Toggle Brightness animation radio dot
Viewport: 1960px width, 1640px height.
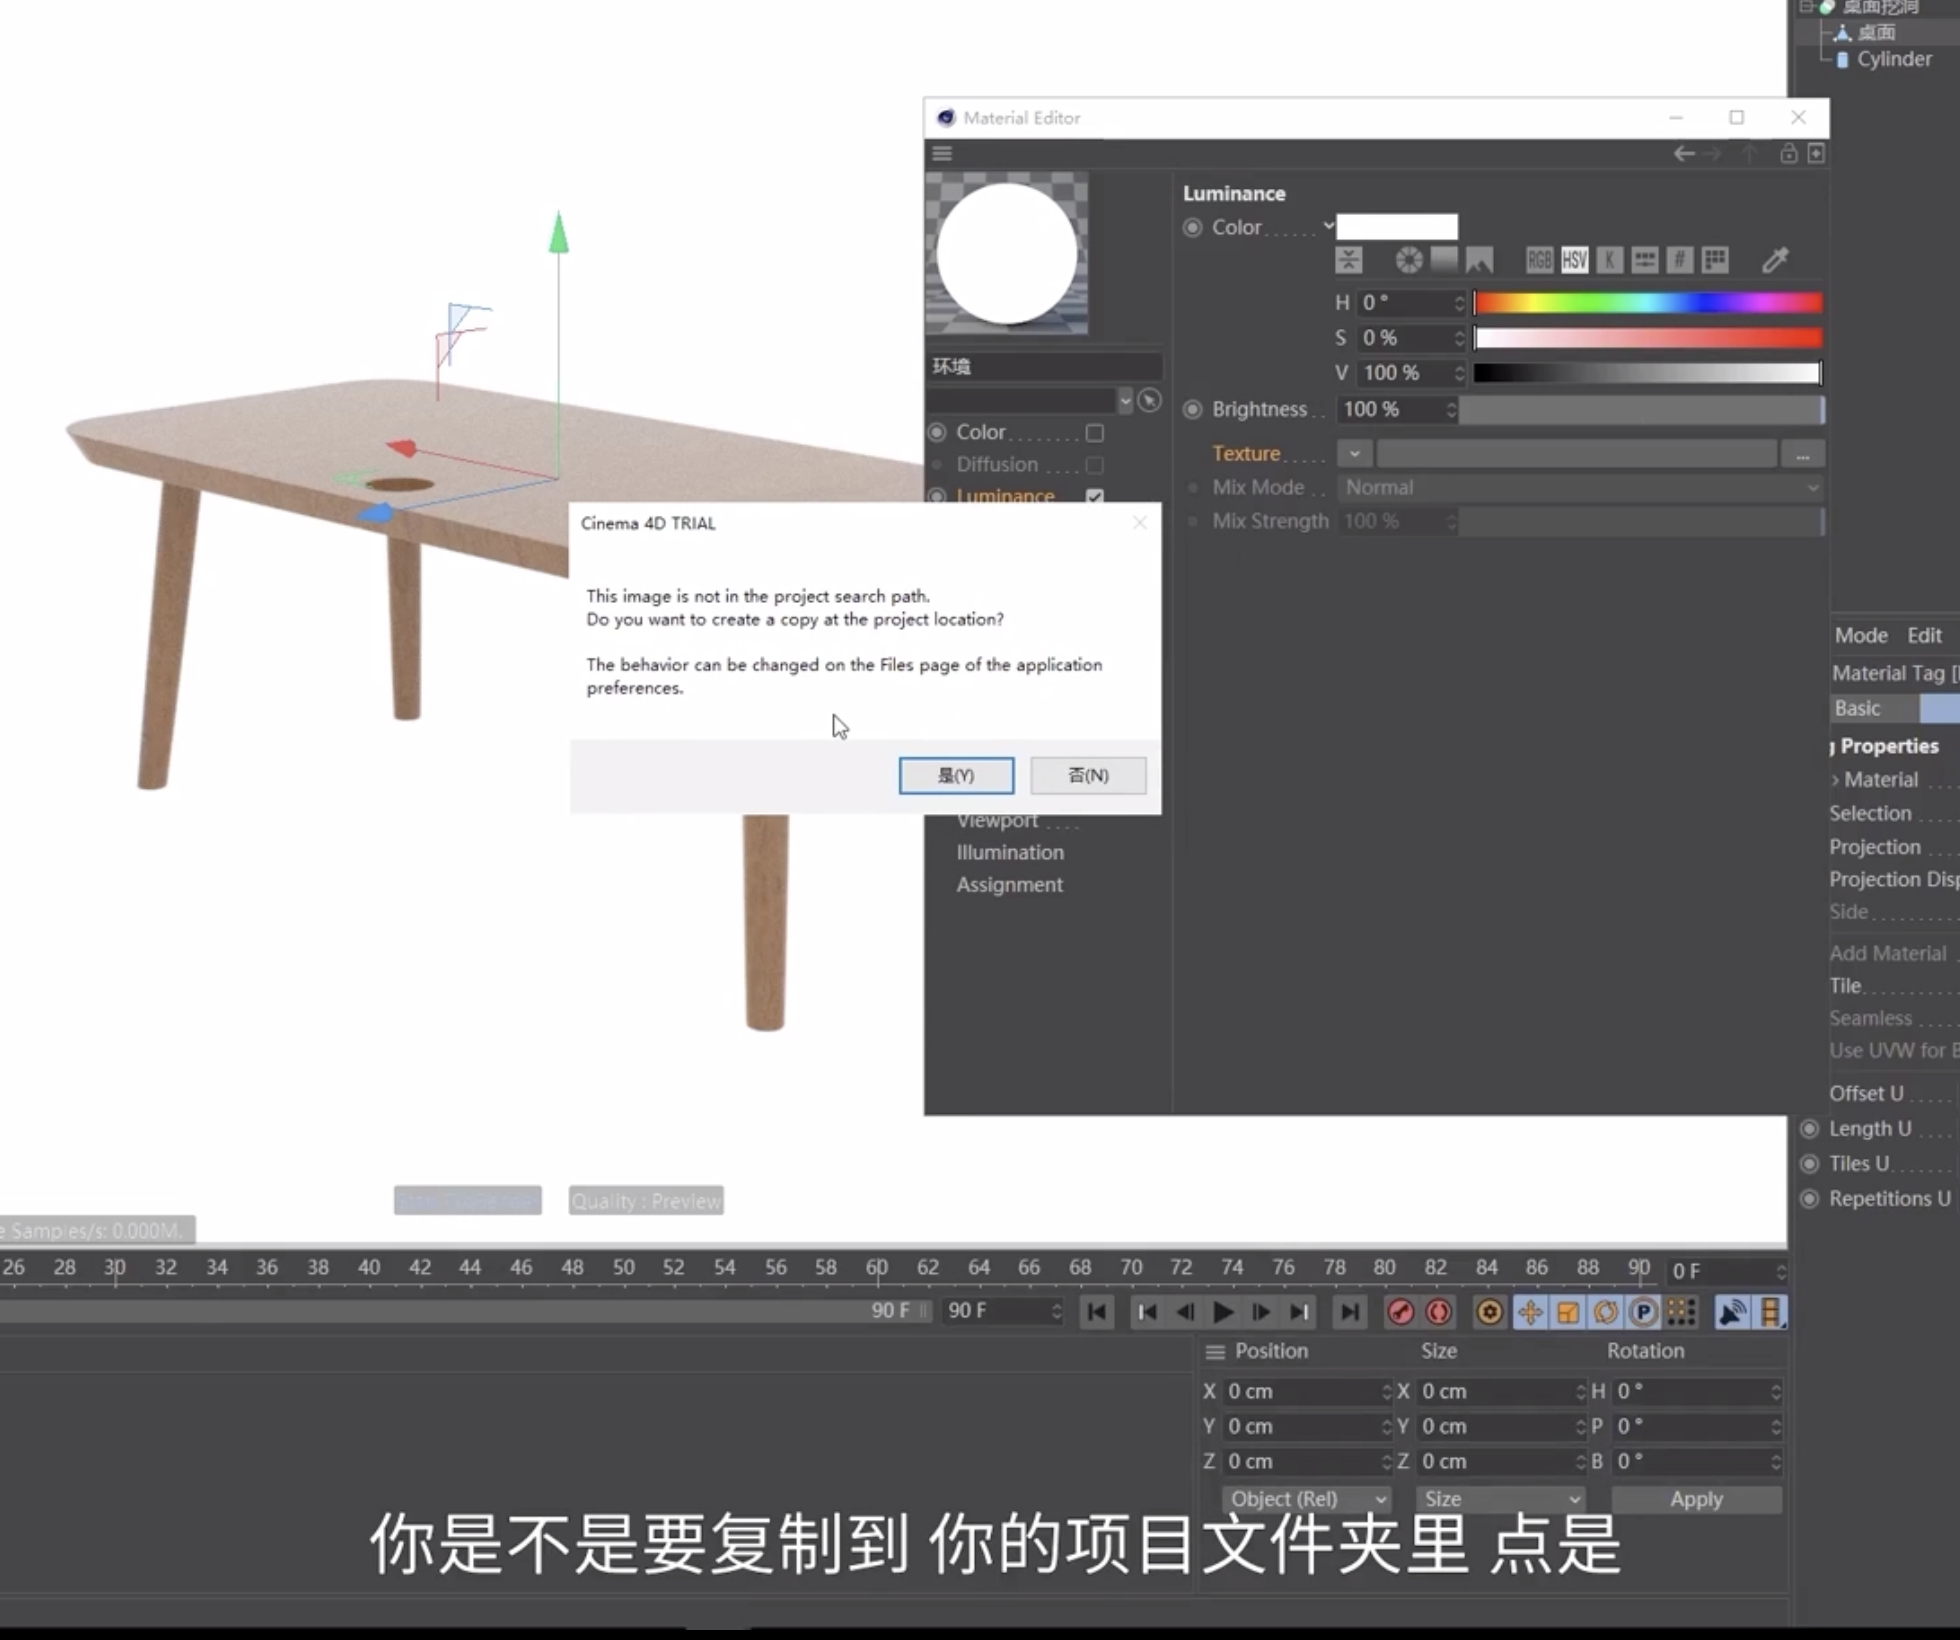[1192, 410]
